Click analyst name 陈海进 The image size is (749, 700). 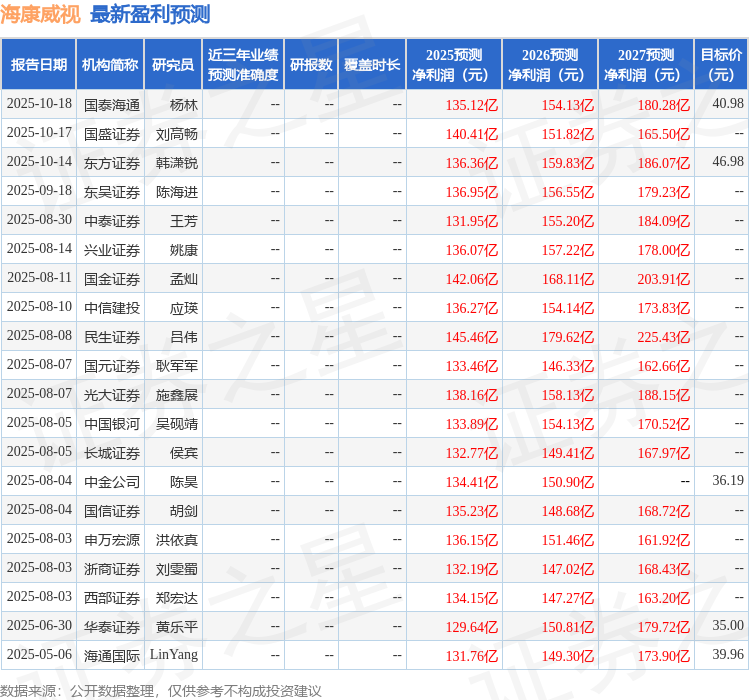pyautogui.click(x=177, y=192)
